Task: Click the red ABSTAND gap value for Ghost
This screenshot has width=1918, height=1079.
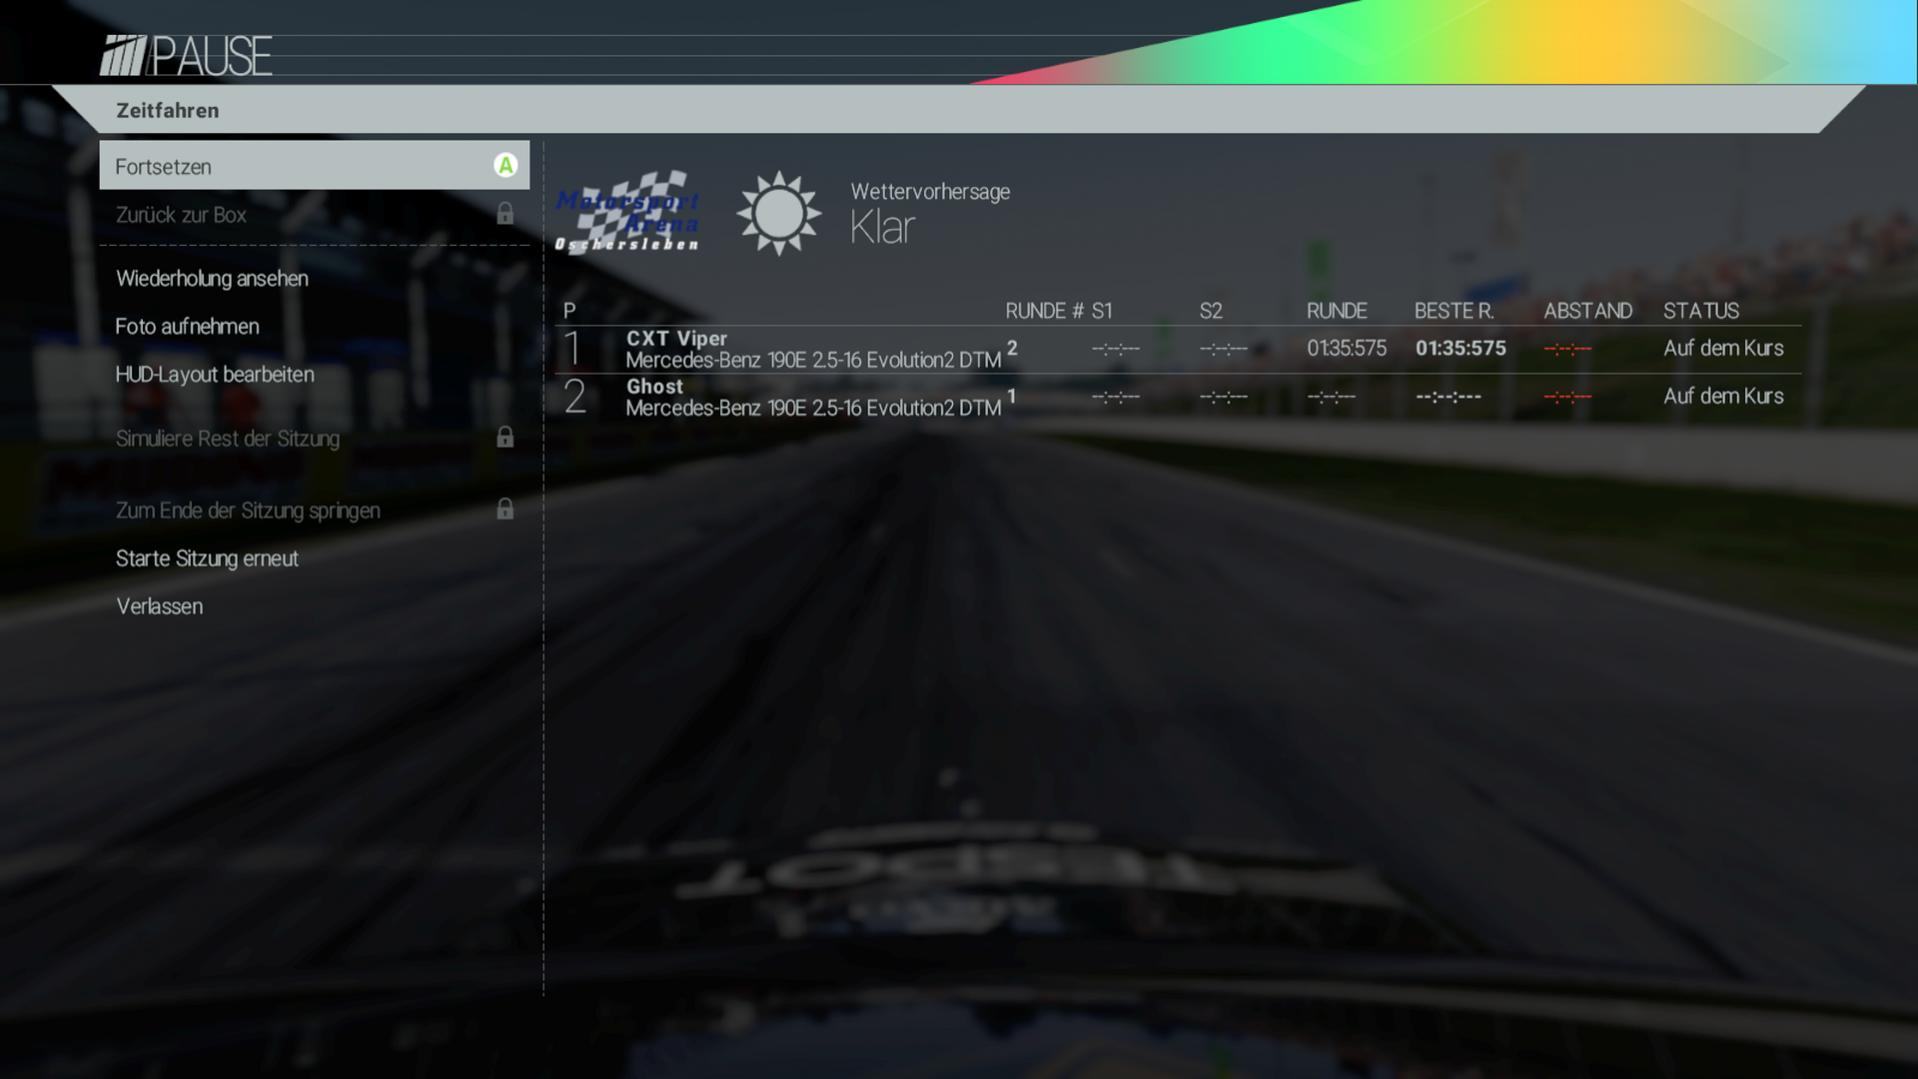Action: pyautogui.click(x=1567, y=397)
